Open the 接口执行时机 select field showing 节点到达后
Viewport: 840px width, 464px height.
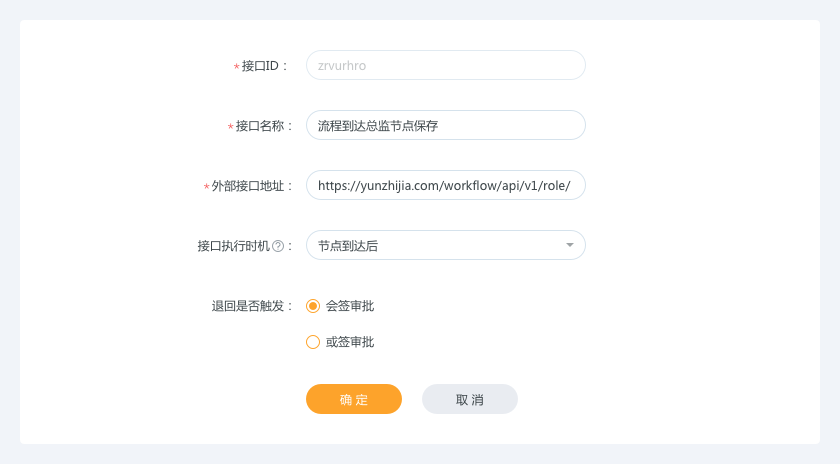tap(446, 245)
